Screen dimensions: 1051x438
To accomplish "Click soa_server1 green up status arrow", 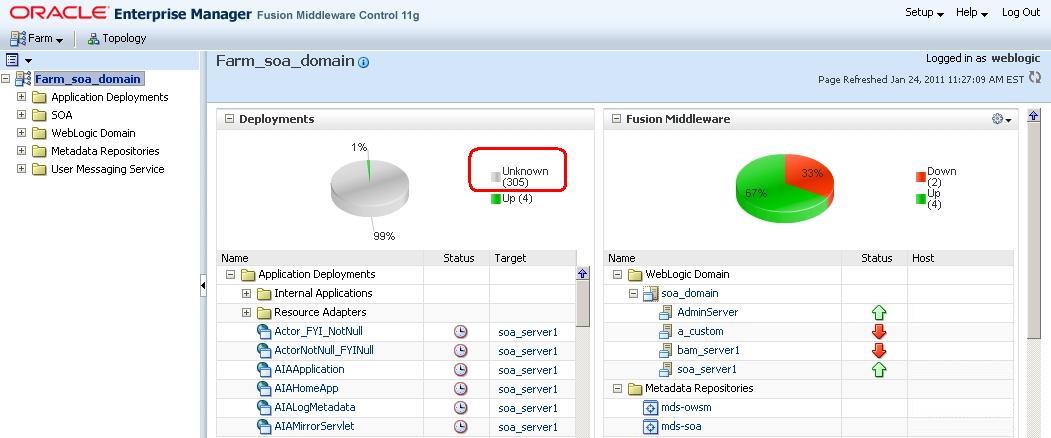I will tap(879, 370).
